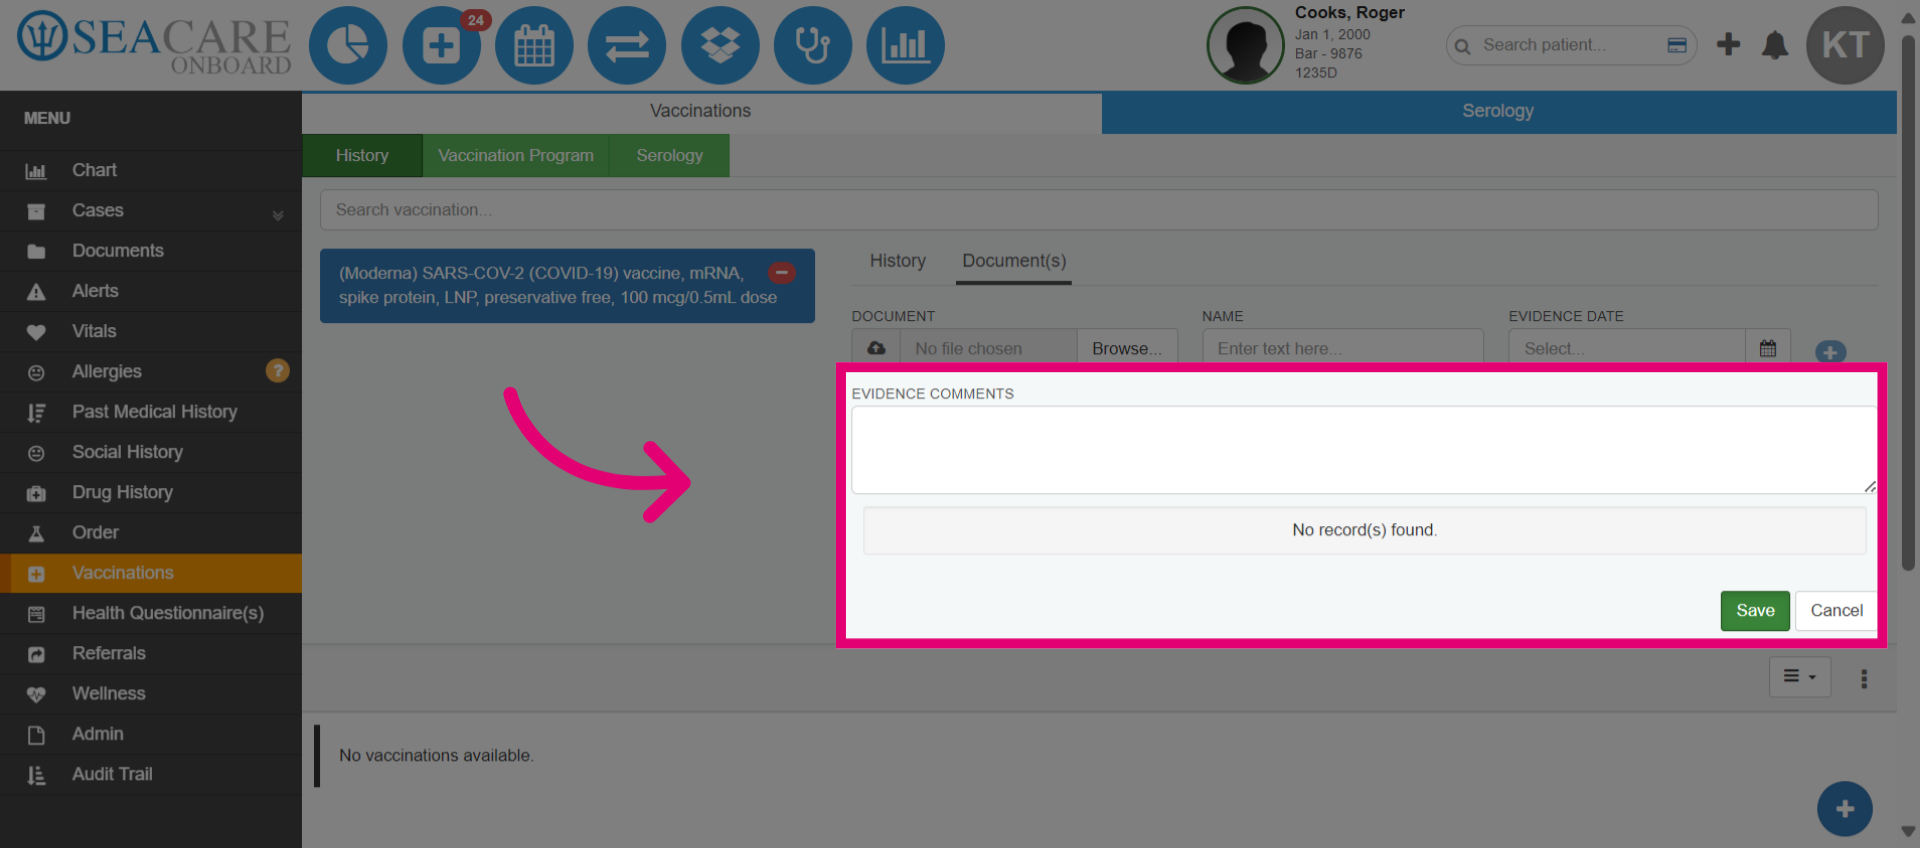Screen dimensions: 1920x848
Task: Open the evidence date calendar picker
Action: pos(1768,348)
